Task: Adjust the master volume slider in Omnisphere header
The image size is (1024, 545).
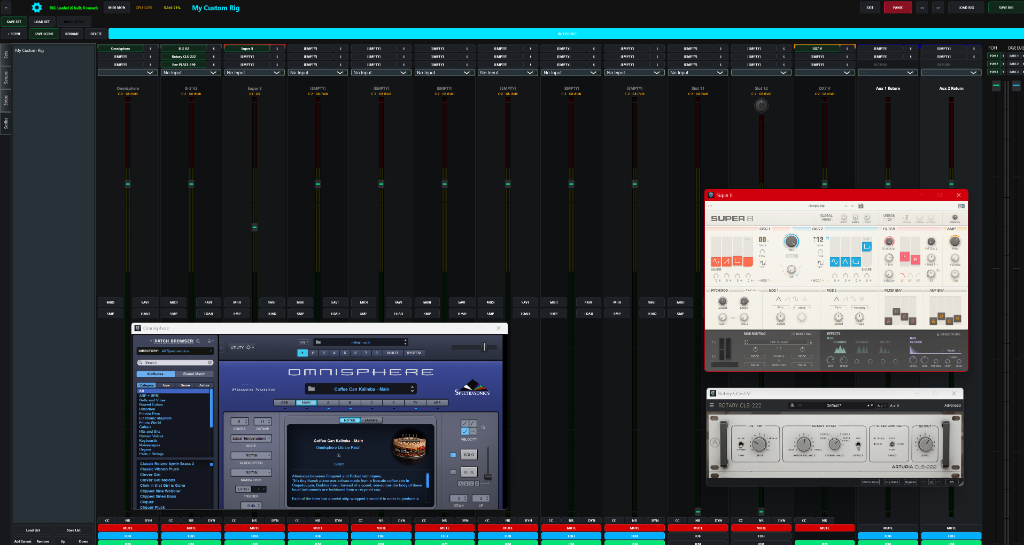Action: click(485, 347)
